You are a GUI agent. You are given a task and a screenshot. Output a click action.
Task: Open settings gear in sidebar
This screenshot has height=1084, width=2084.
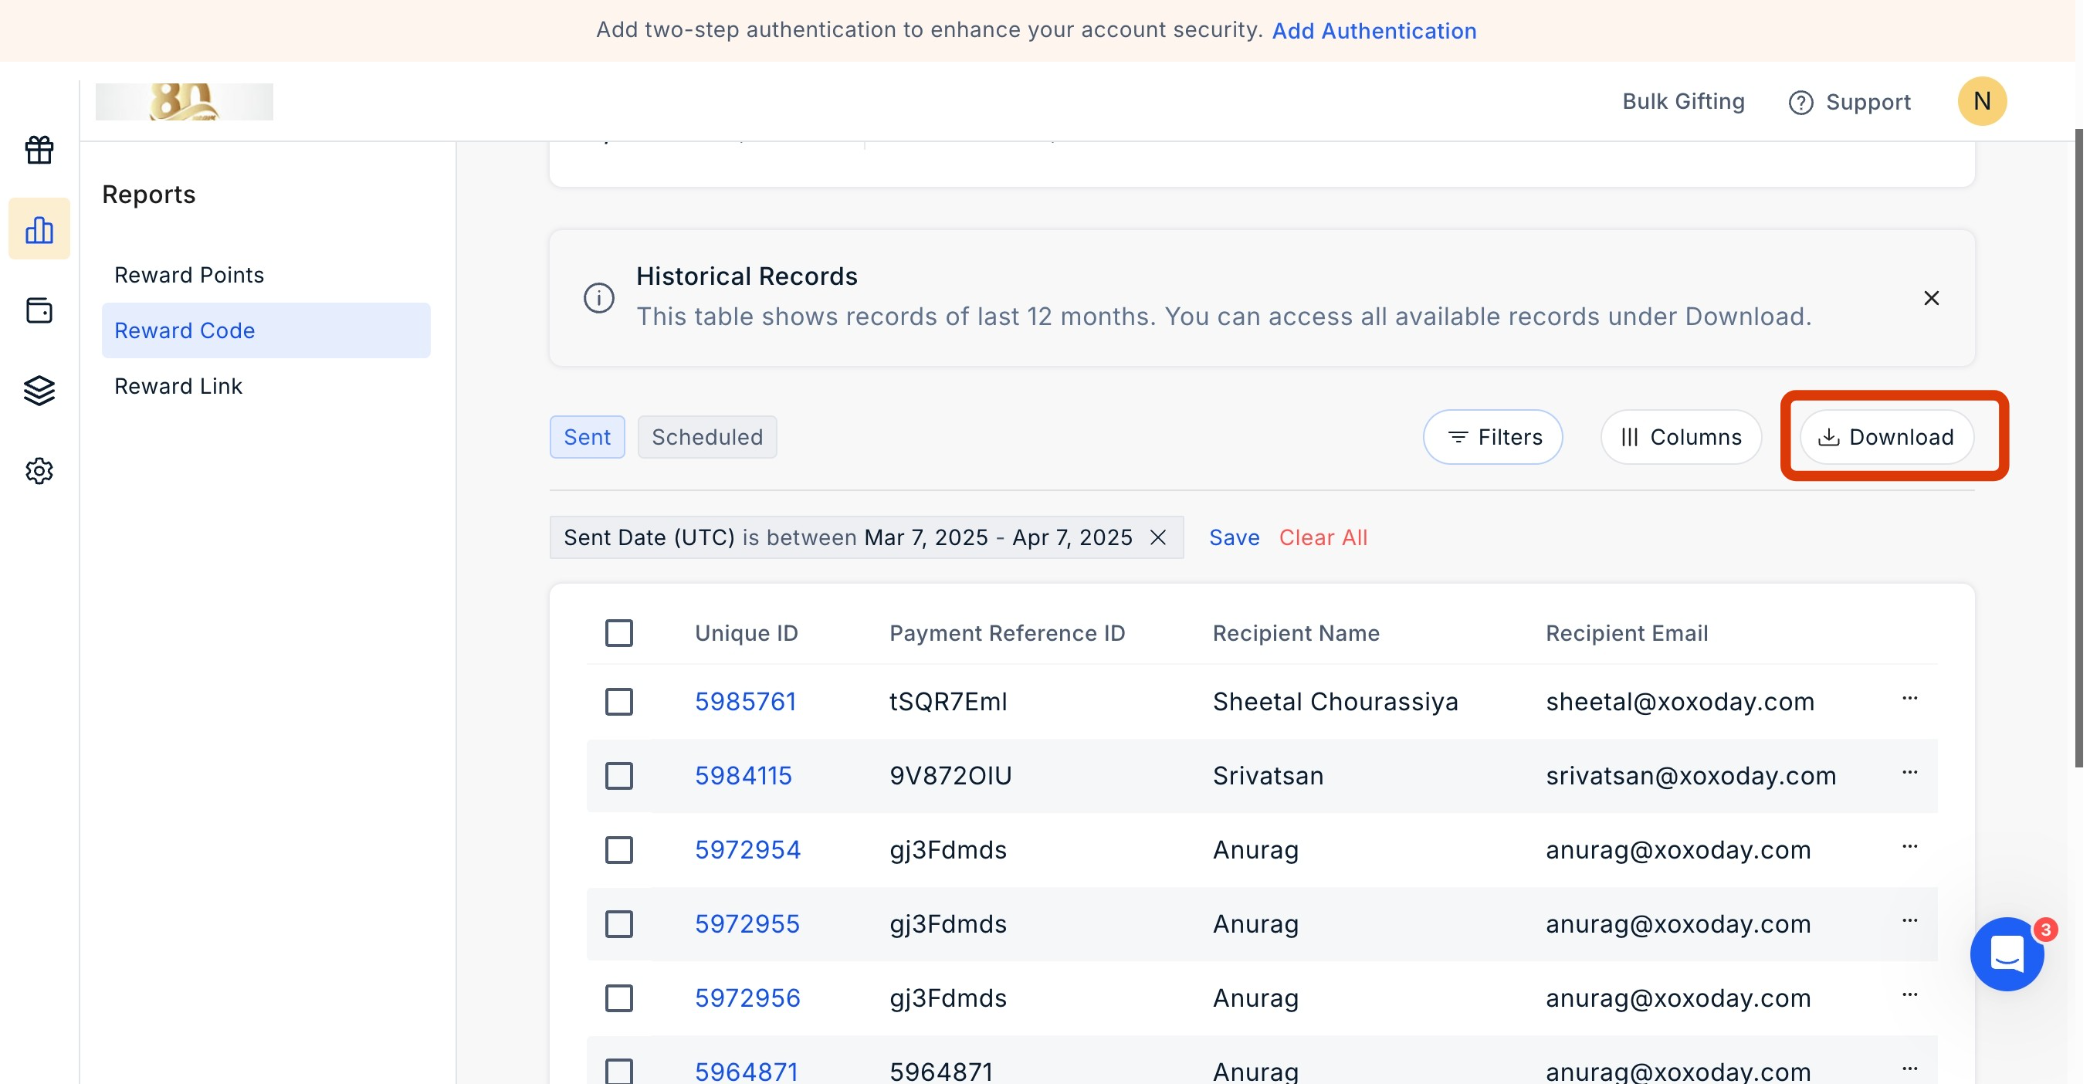(39, 471)
